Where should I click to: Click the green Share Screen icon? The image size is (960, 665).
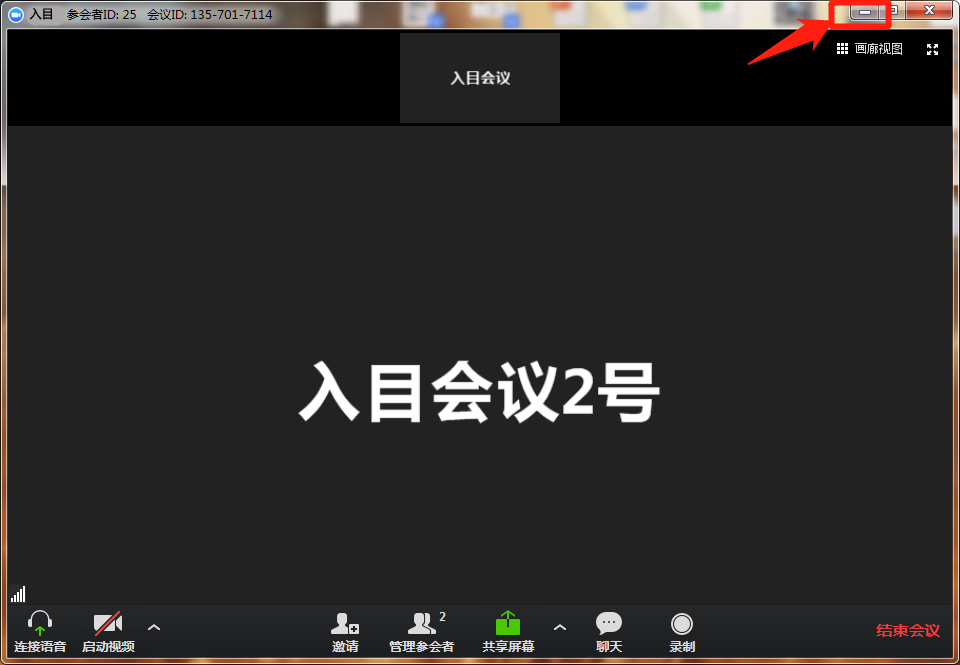[508, 624]
